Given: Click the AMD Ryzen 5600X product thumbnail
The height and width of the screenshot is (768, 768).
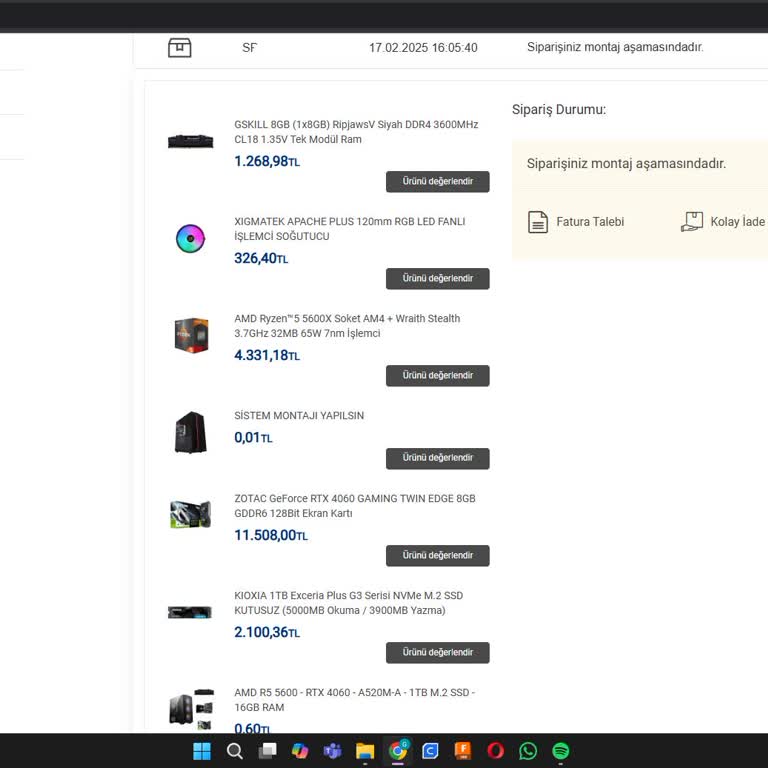Looking at the screenshot, I should pos(190,335).
